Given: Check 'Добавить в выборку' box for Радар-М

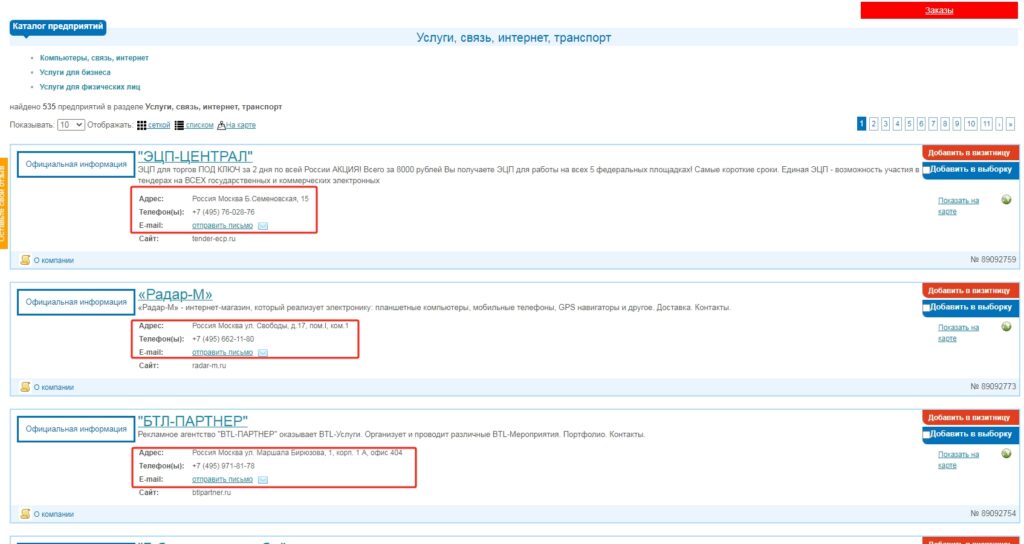Looking at the screenshot, I should click(928, 308).
